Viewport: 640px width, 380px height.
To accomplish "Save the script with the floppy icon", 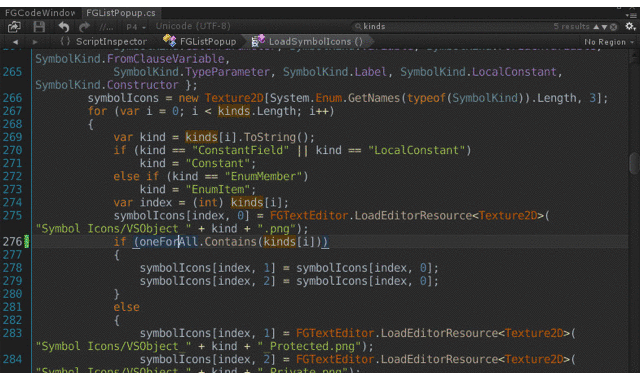I will [x=39, y=27].
